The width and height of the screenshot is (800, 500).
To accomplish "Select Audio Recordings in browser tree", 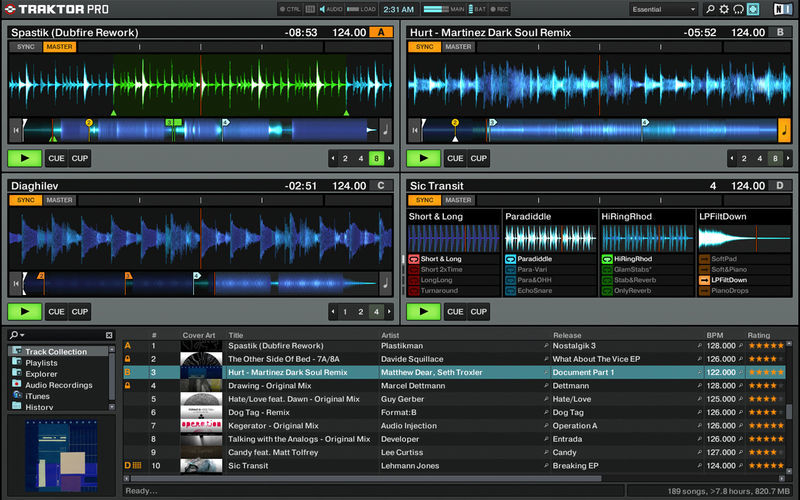I will point(59,385).
